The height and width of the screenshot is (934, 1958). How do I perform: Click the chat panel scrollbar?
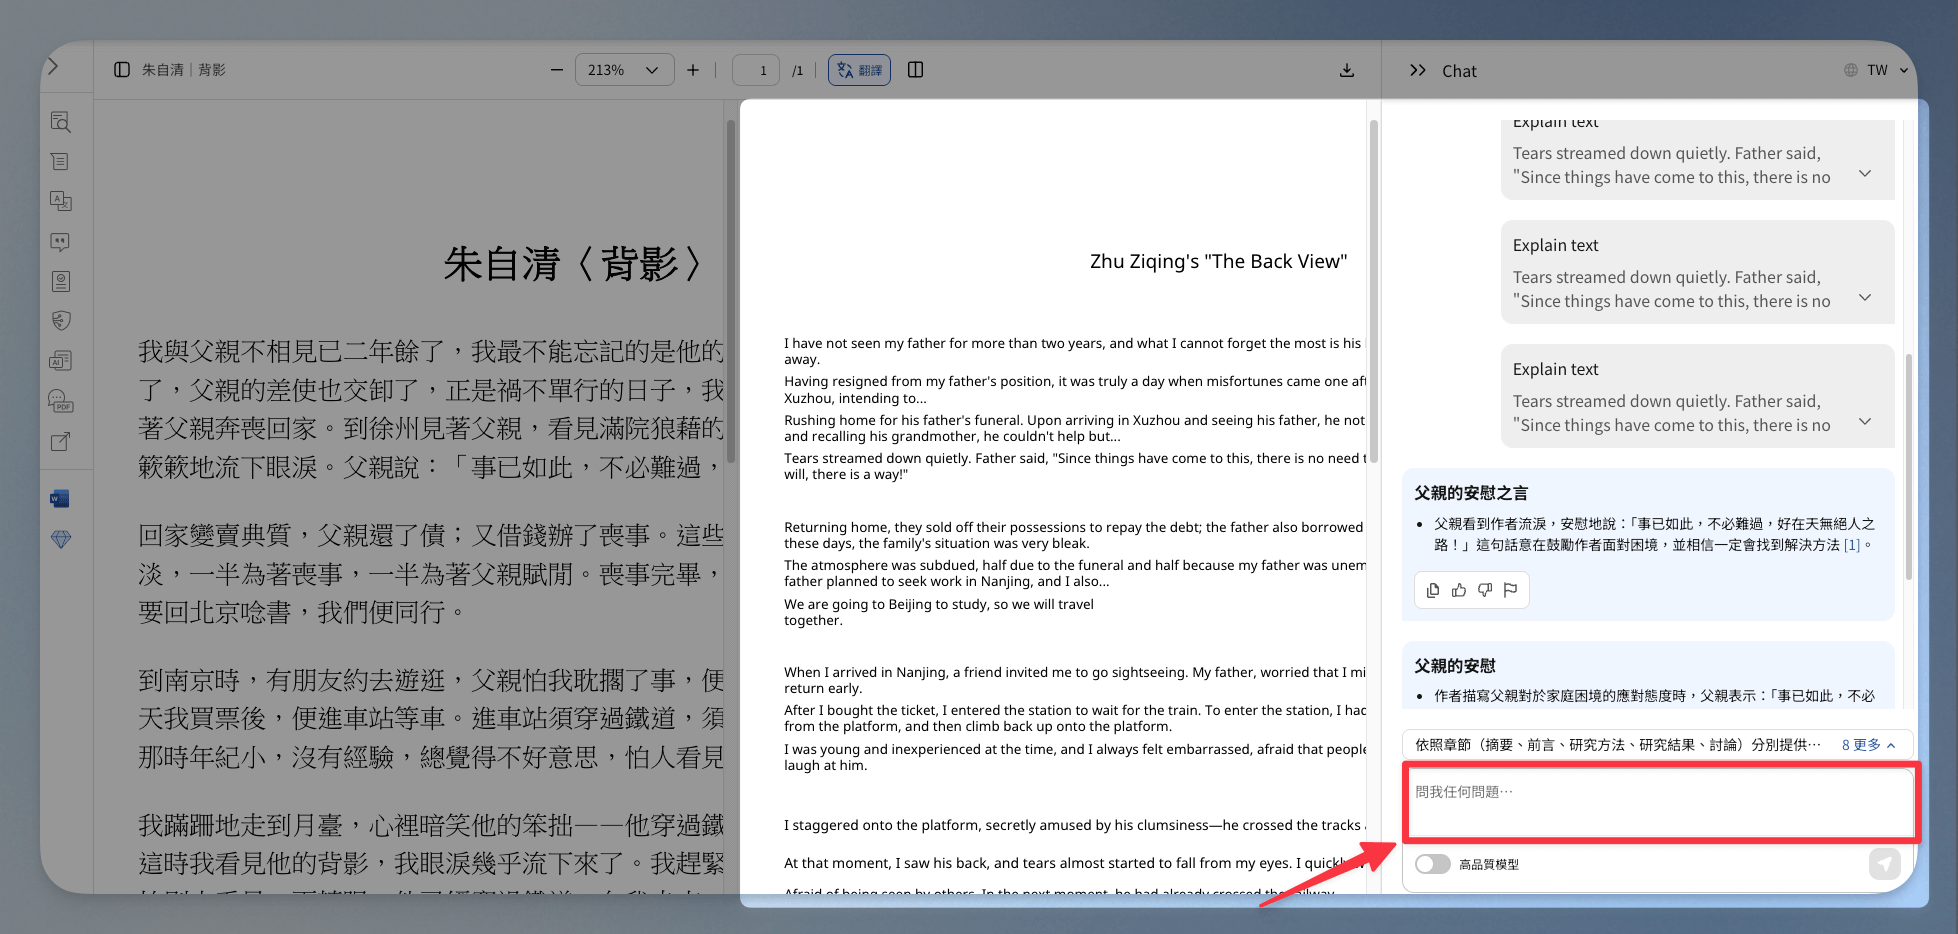[1909, 467]
